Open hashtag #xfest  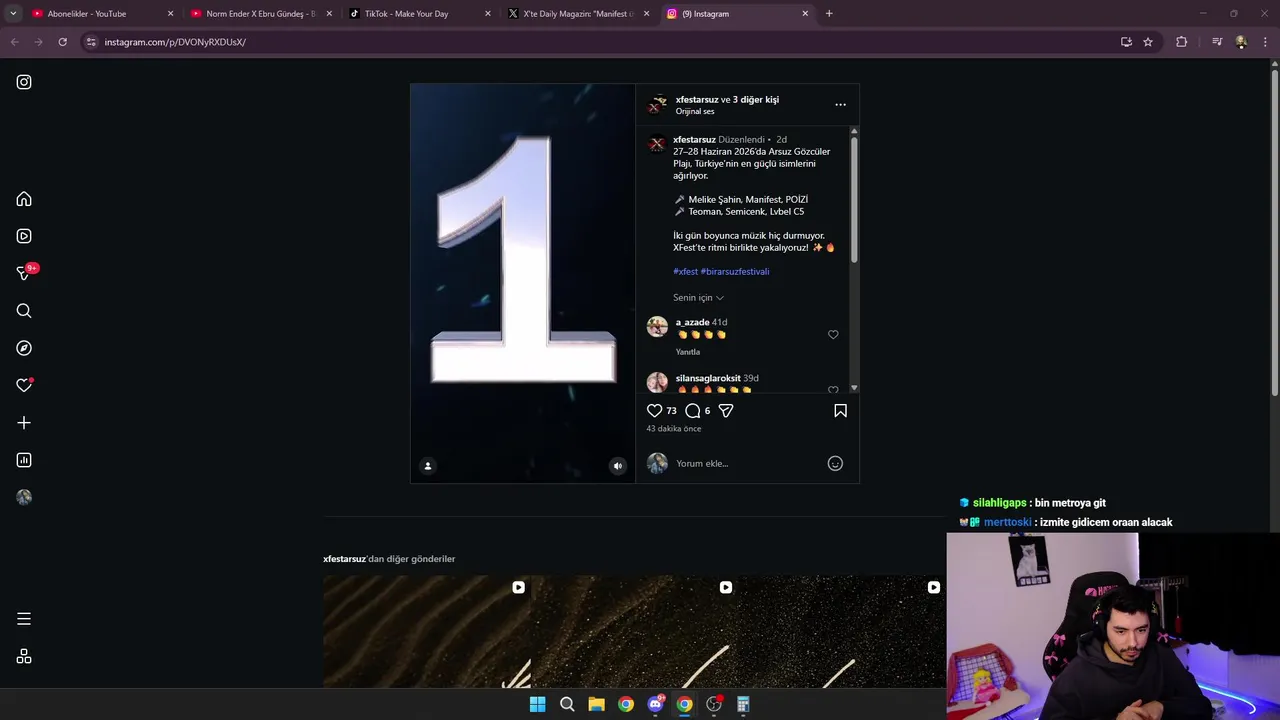pos(685,271)
